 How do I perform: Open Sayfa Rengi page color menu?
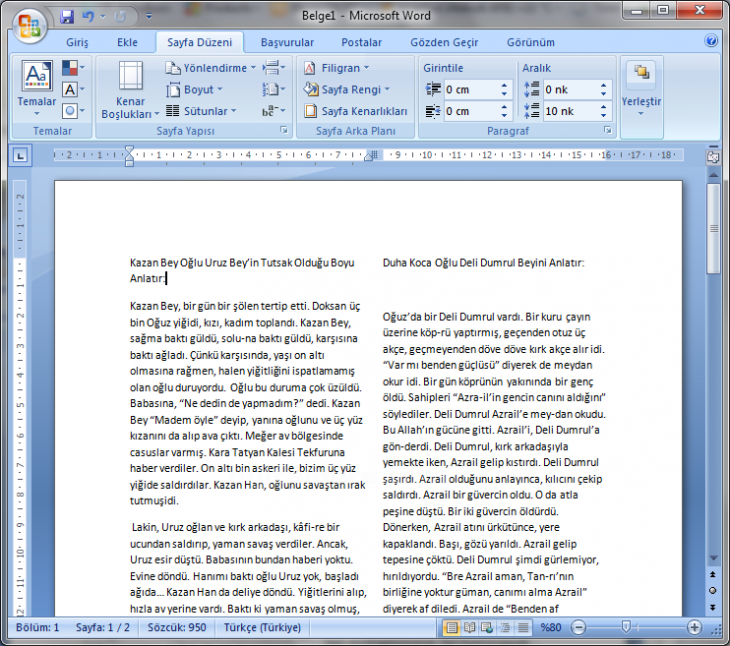[x=346, y=89]
